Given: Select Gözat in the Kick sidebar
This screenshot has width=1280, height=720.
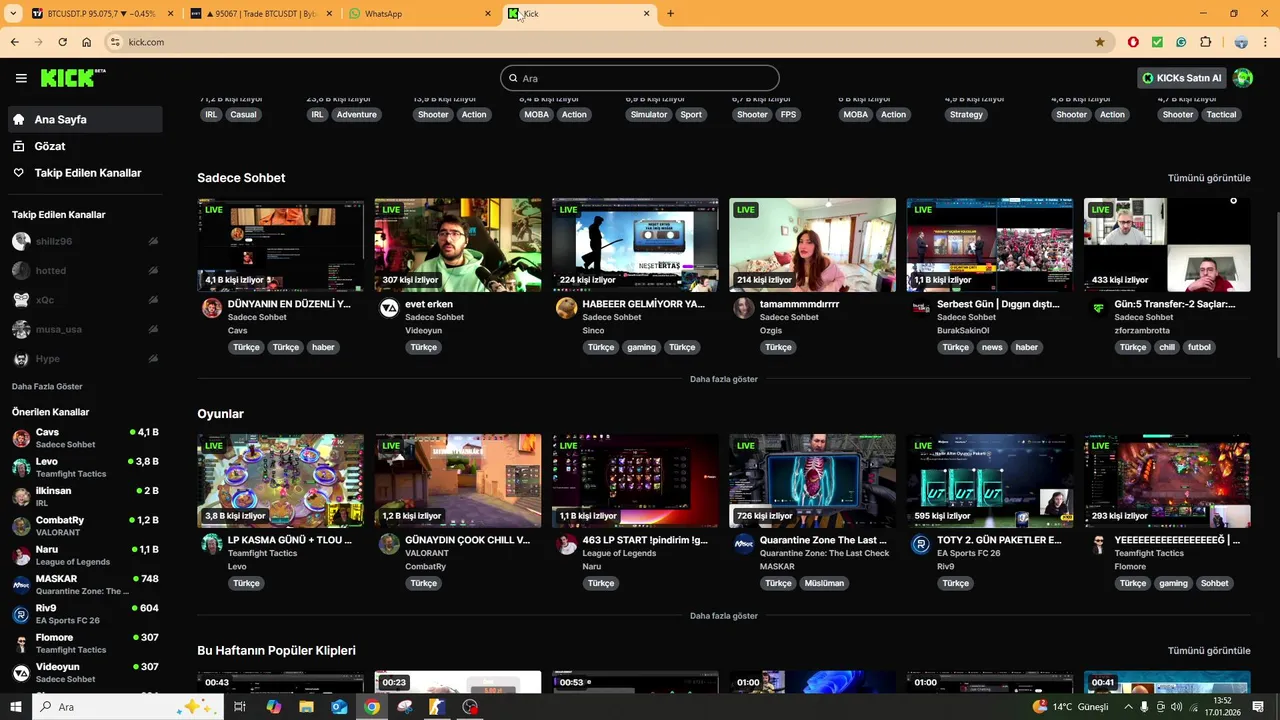Looking at the screenshot, I should [85, 146].
